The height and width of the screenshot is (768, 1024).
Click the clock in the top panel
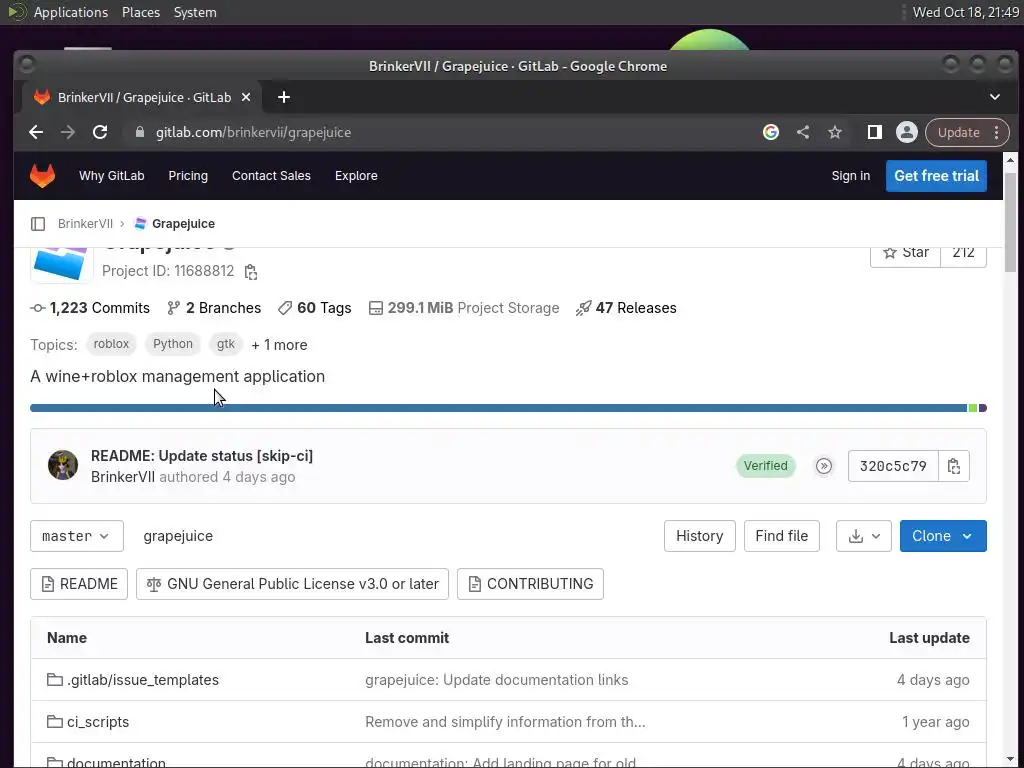pyautogui.click(x=966, y=12)
